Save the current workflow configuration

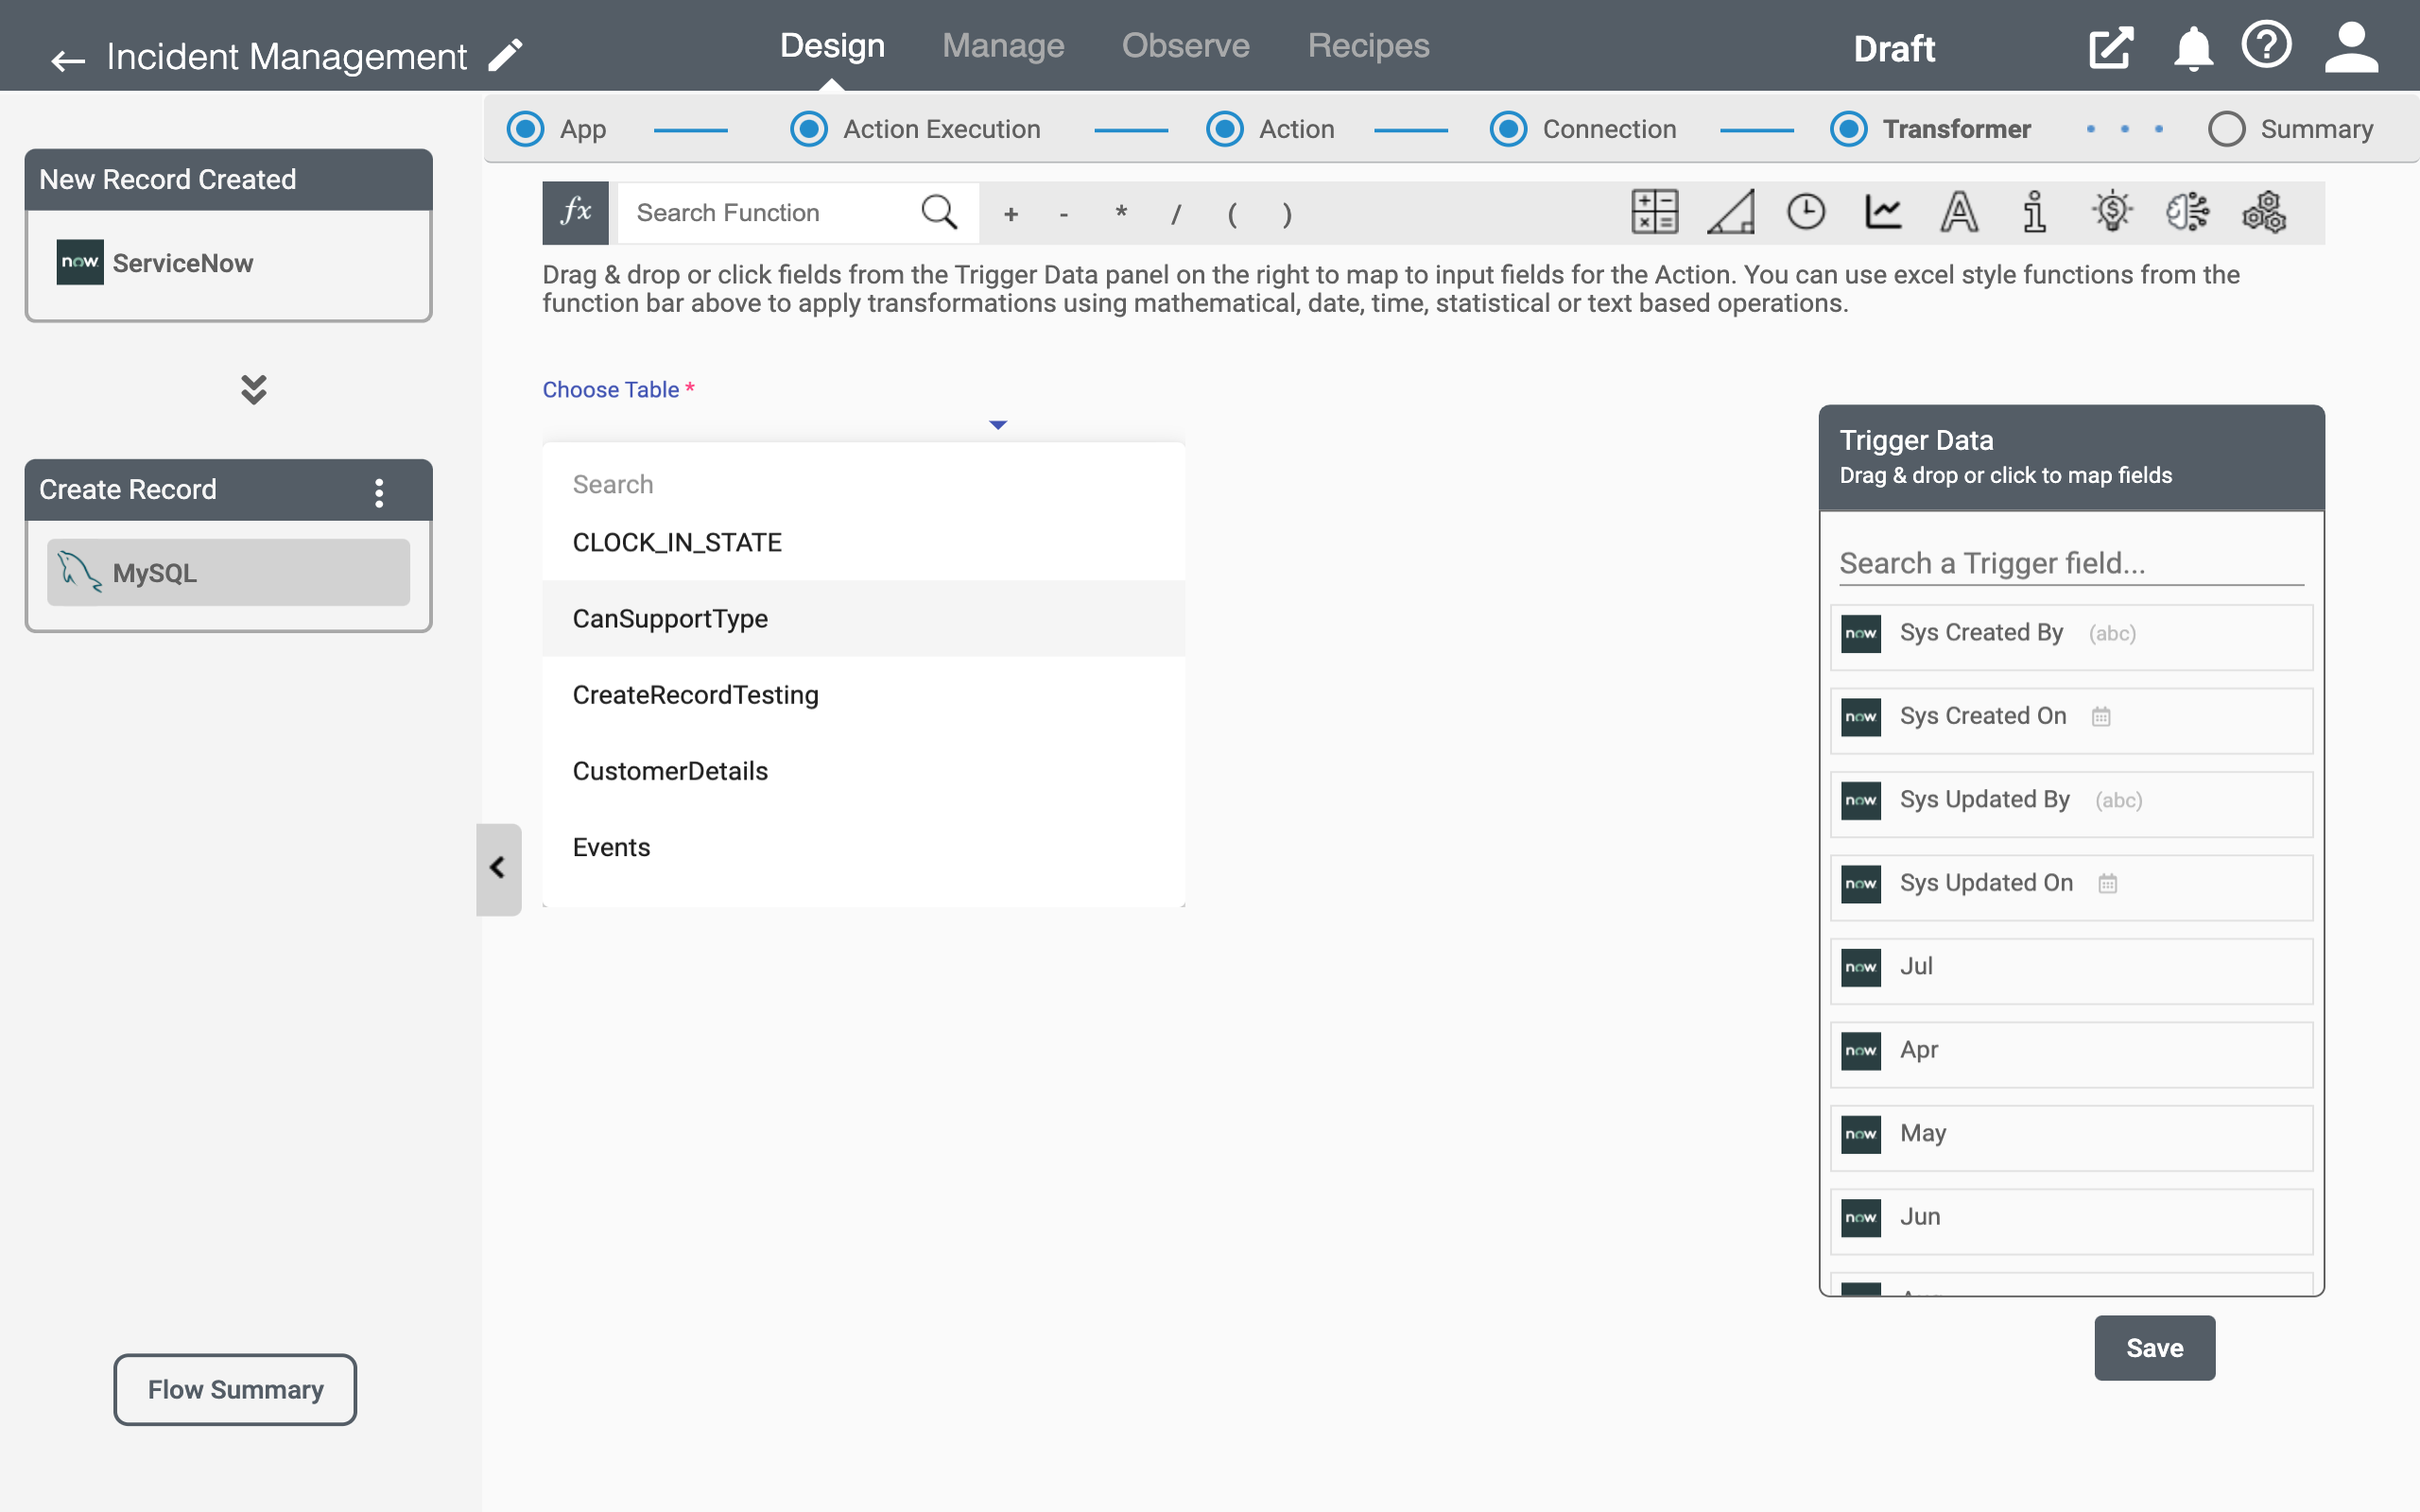pos(2153,1347)
